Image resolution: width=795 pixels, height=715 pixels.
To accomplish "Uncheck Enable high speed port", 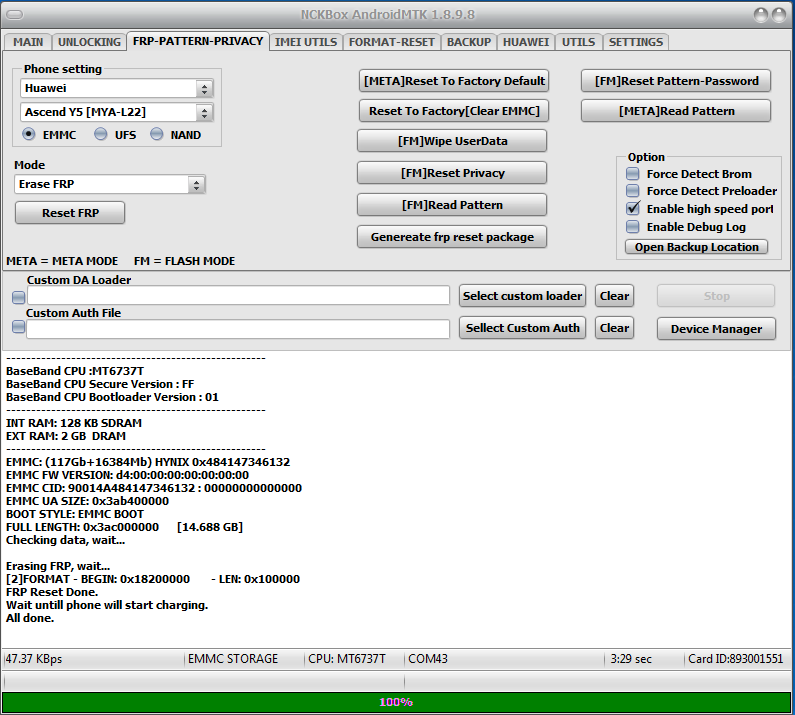I will coord(633,208).
